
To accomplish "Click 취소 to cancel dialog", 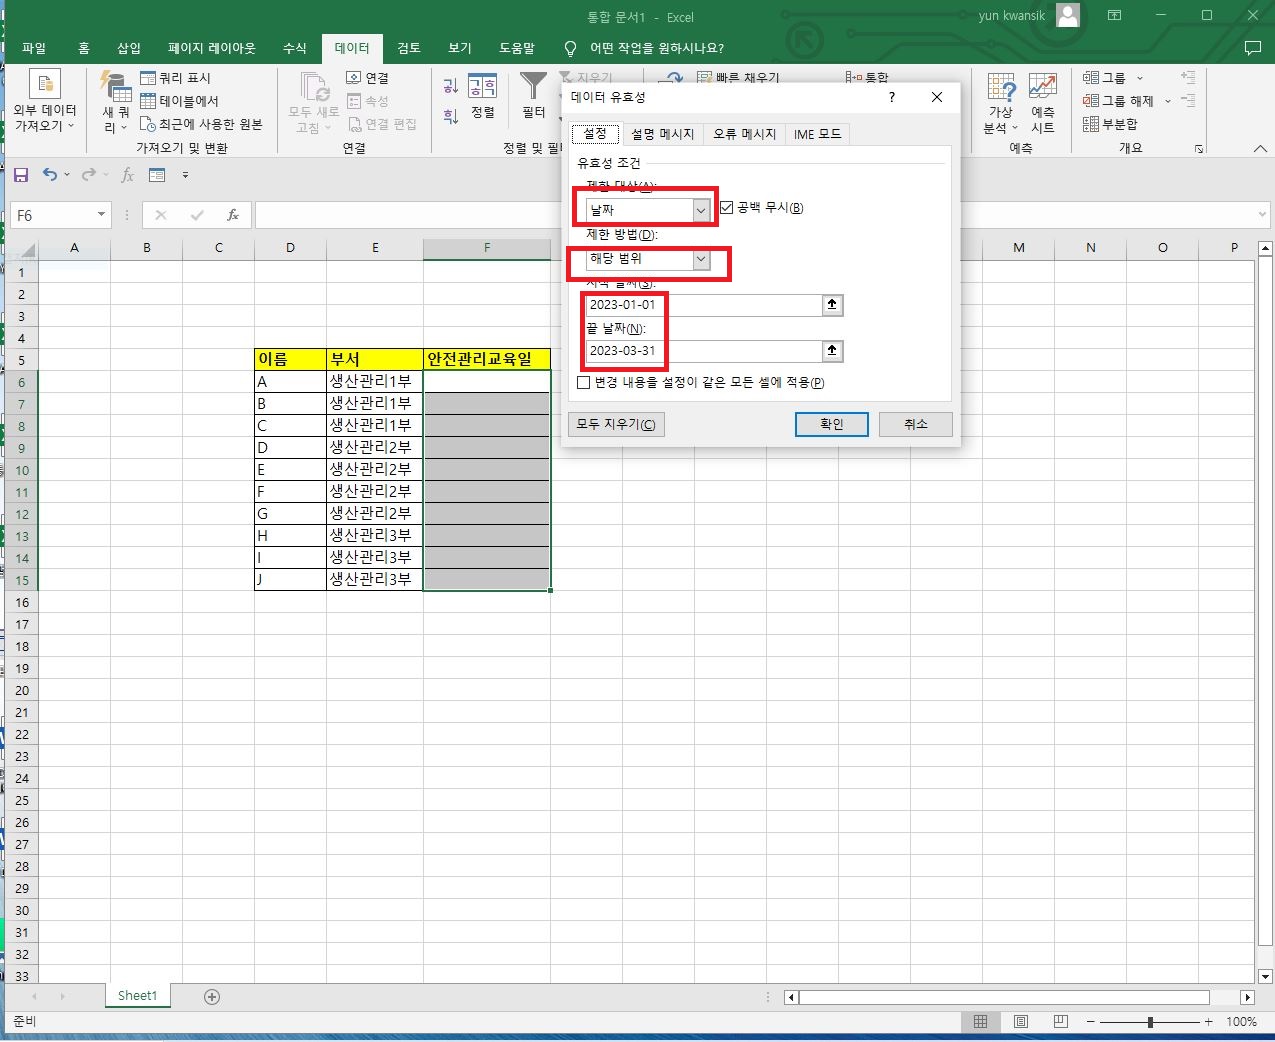I will tap(916, 424).
